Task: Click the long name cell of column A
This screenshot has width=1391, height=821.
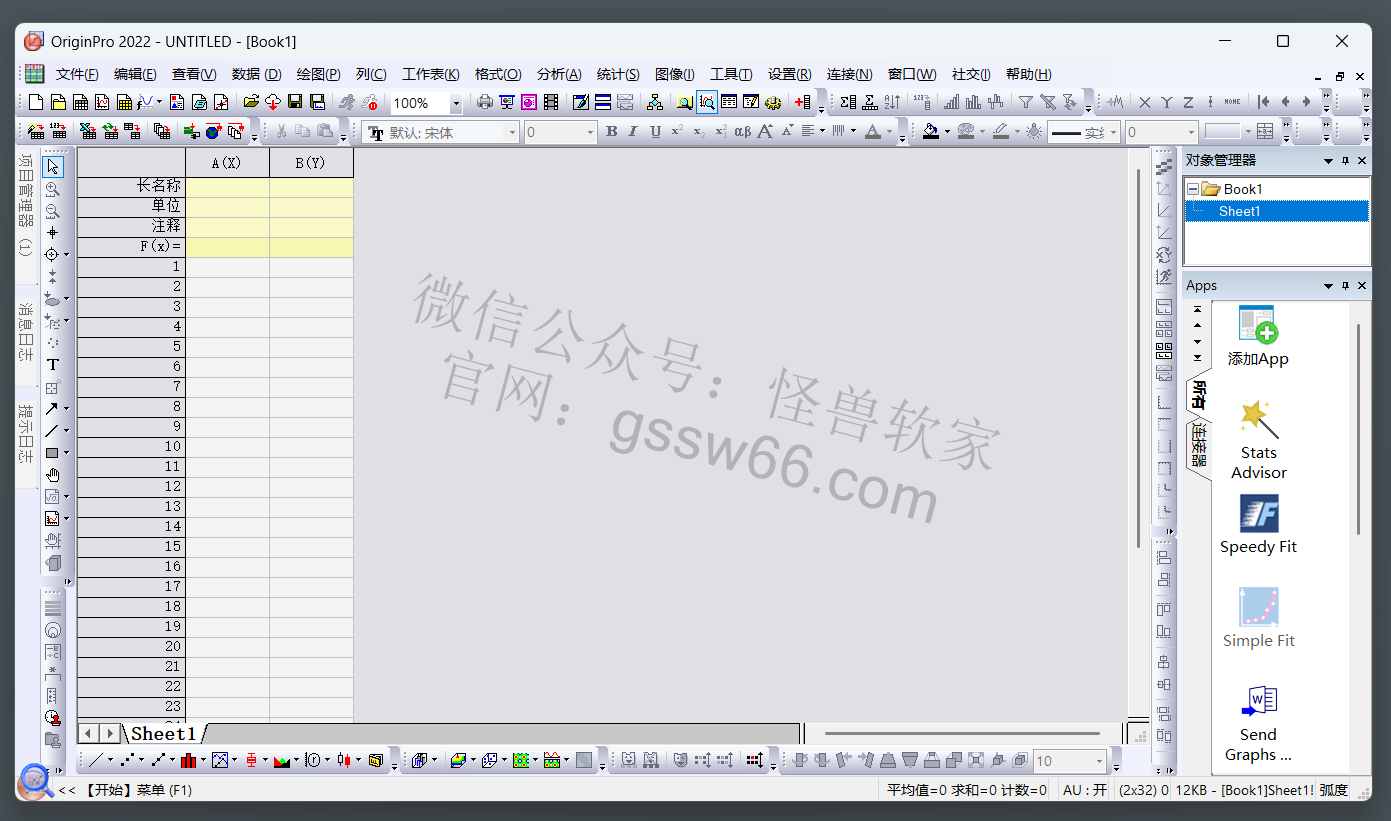Action: [x=227, y=186]
